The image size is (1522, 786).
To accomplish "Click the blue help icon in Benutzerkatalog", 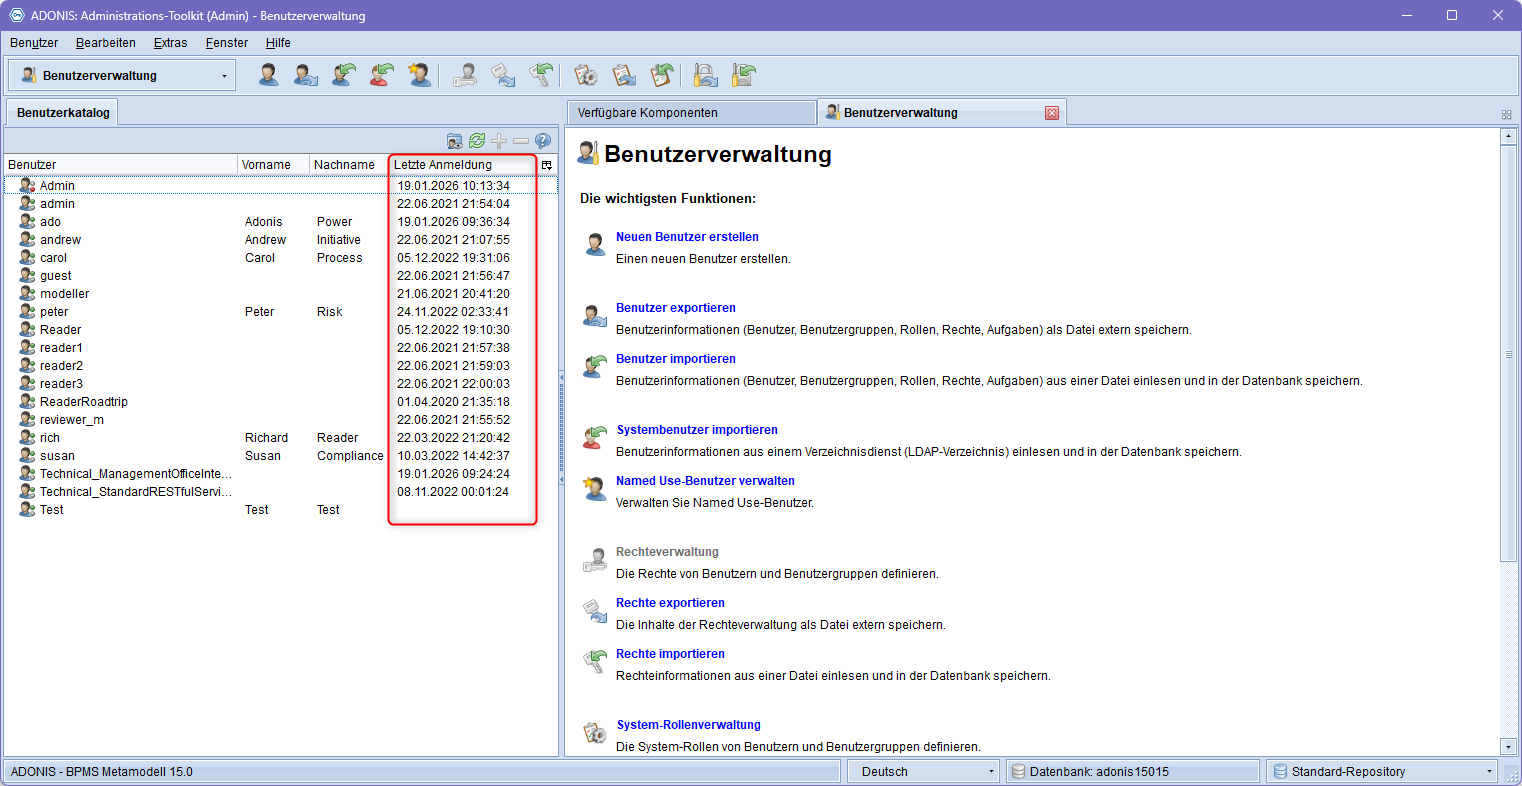I will tap(543, 141).
